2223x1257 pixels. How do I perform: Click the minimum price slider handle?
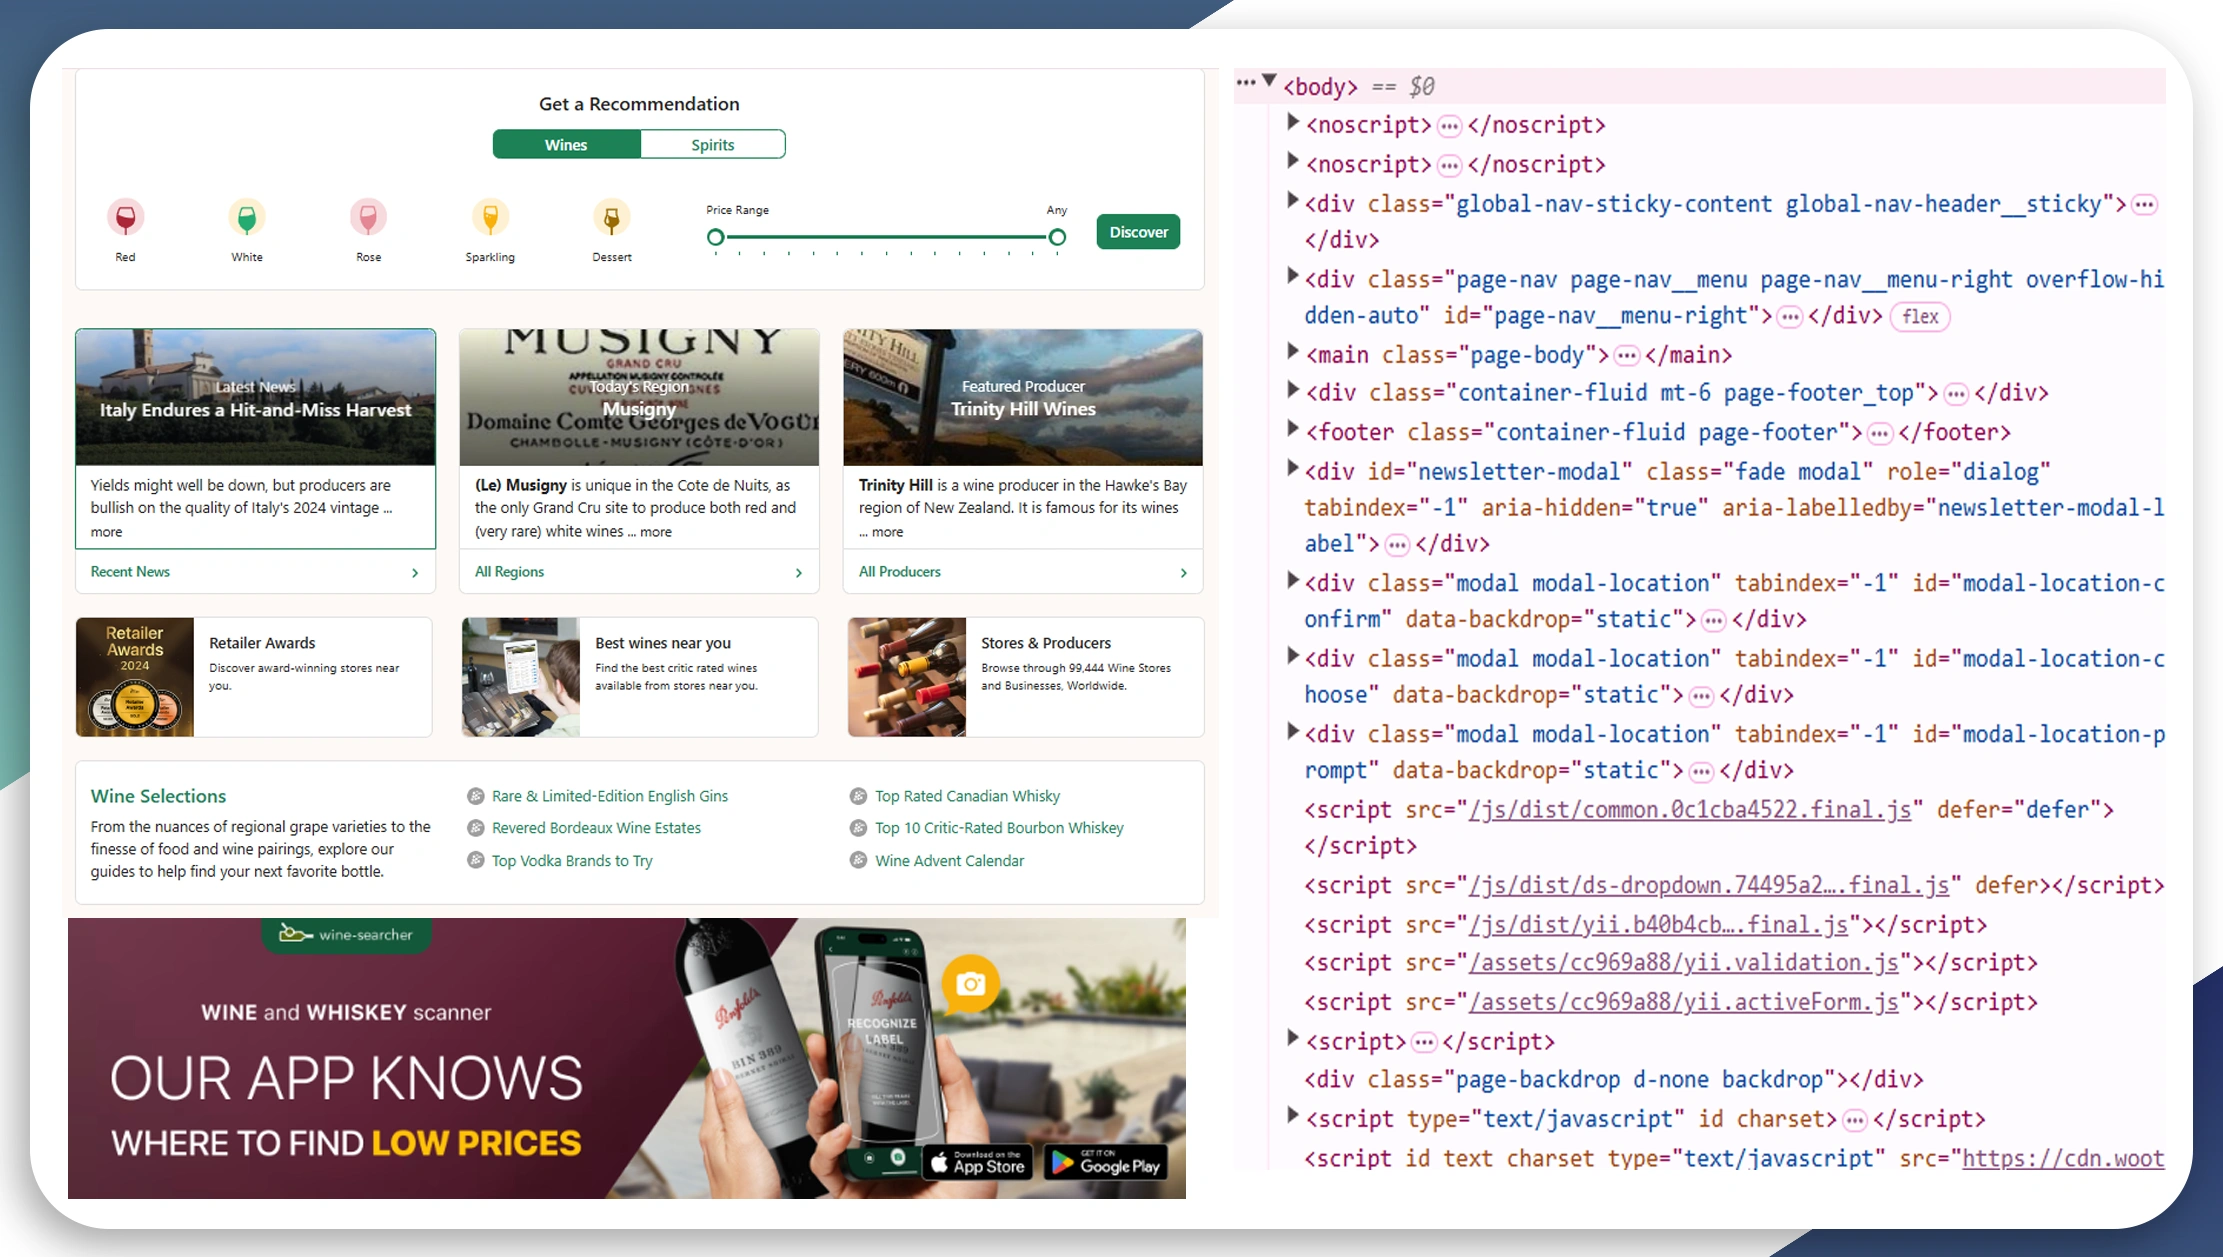tap(715, 237)
